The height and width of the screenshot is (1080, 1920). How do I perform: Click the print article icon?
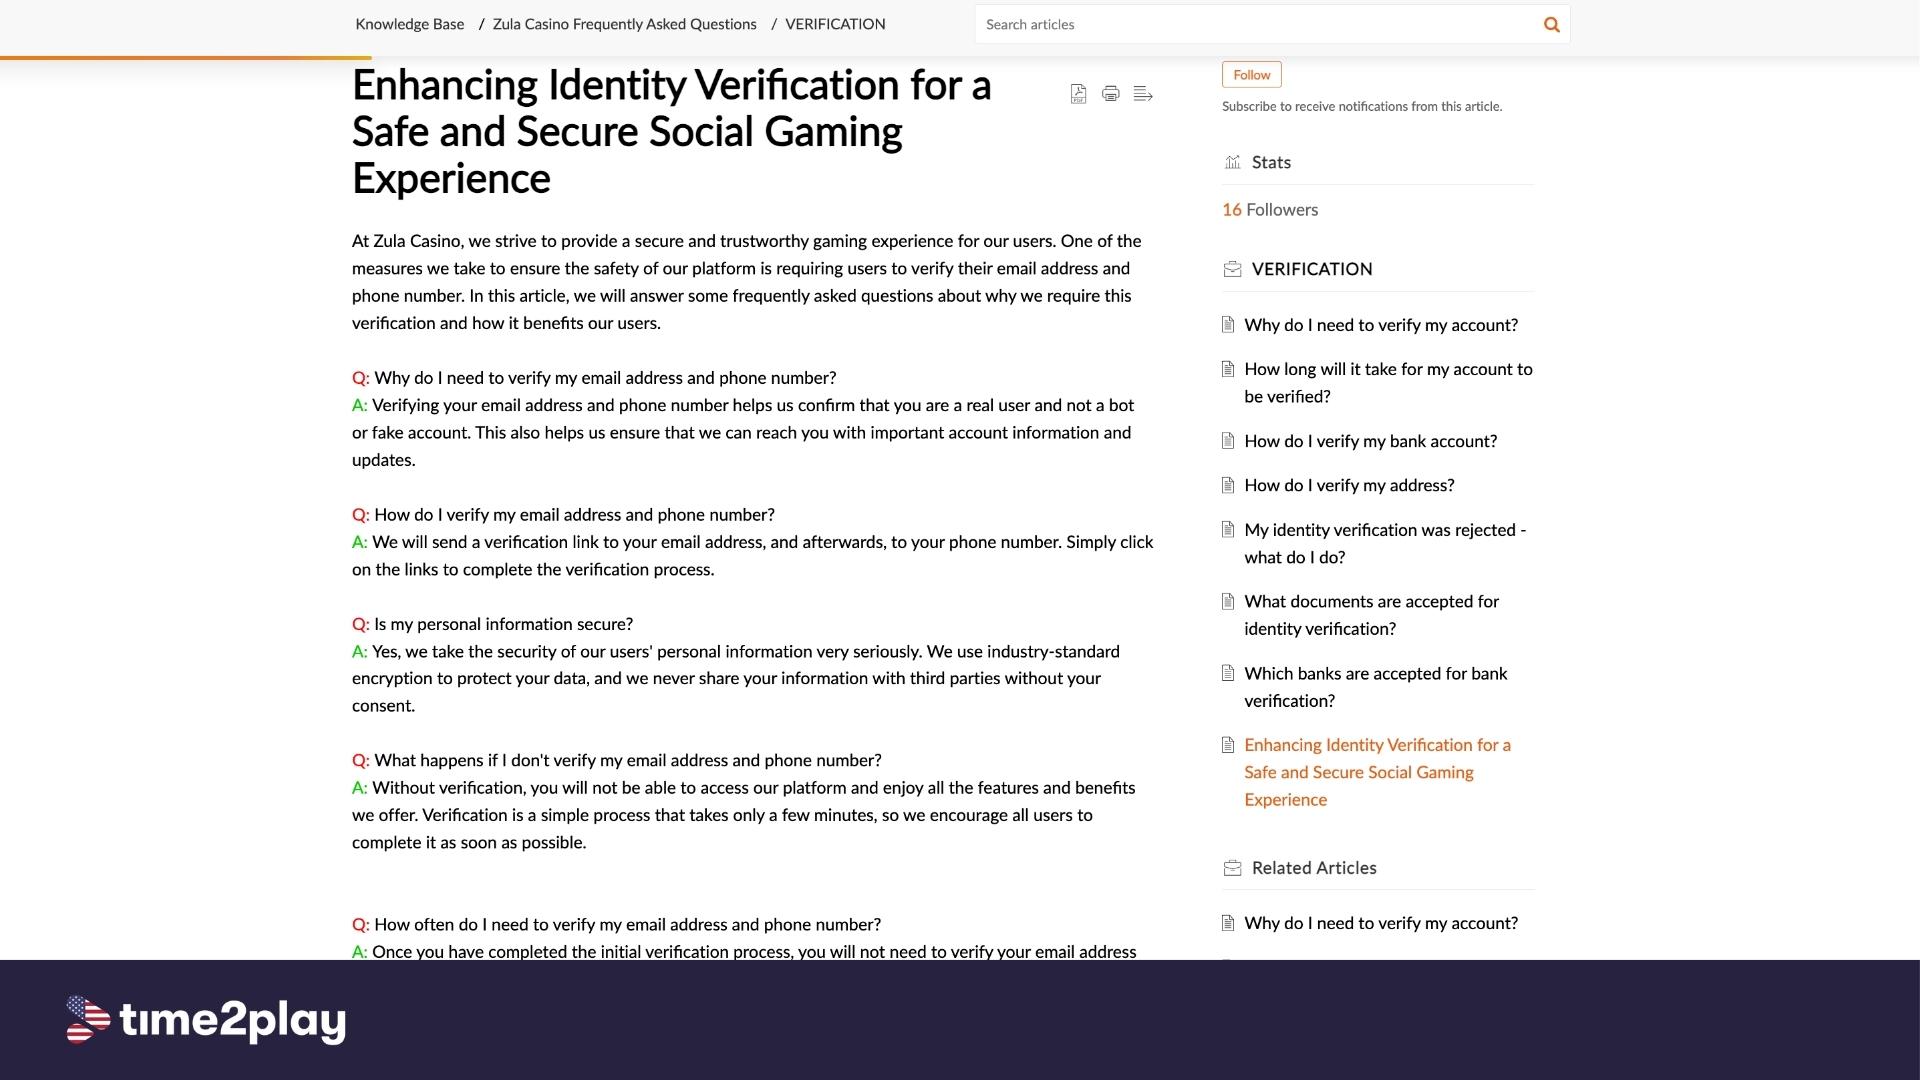(x=1110, y=94)
